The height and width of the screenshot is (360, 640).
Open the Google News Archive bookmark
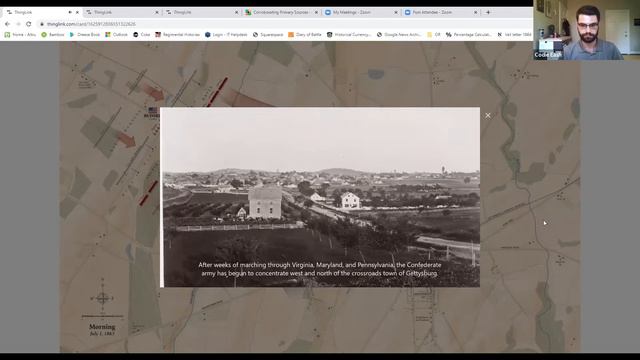pyautogui.click(x=399, y=35)
